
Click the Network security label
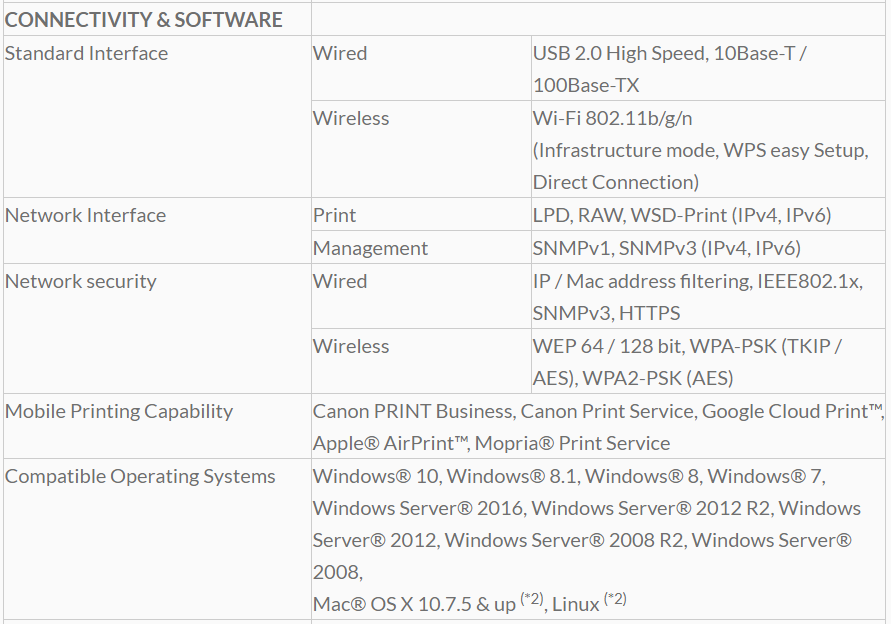(x=81, y=281)
